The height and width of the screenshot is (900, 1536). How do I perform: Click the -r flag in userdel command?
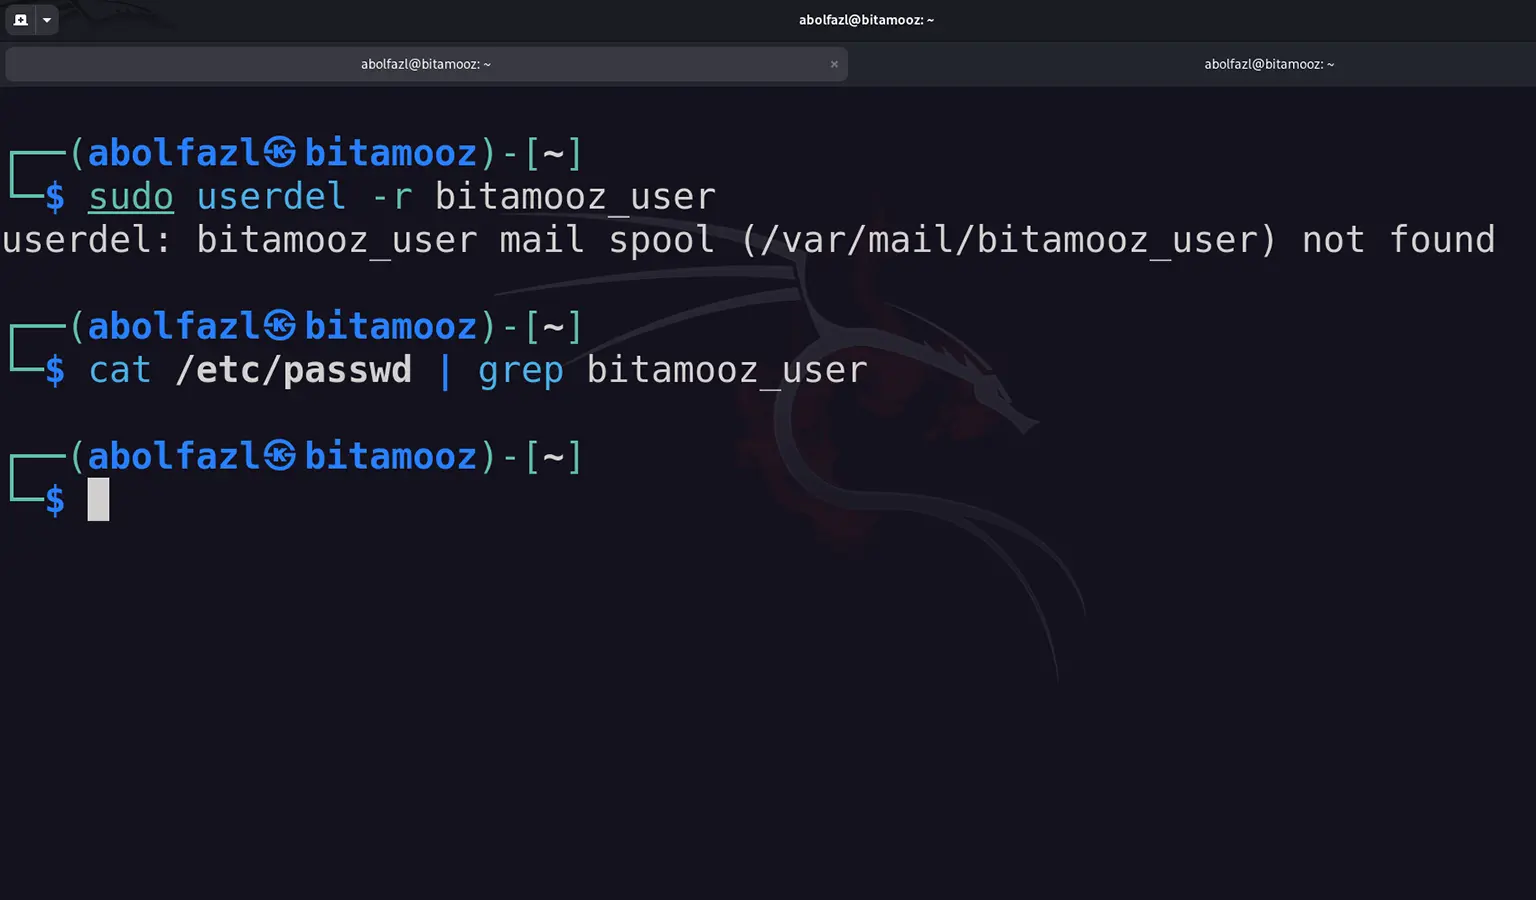[x=391, y=197]
